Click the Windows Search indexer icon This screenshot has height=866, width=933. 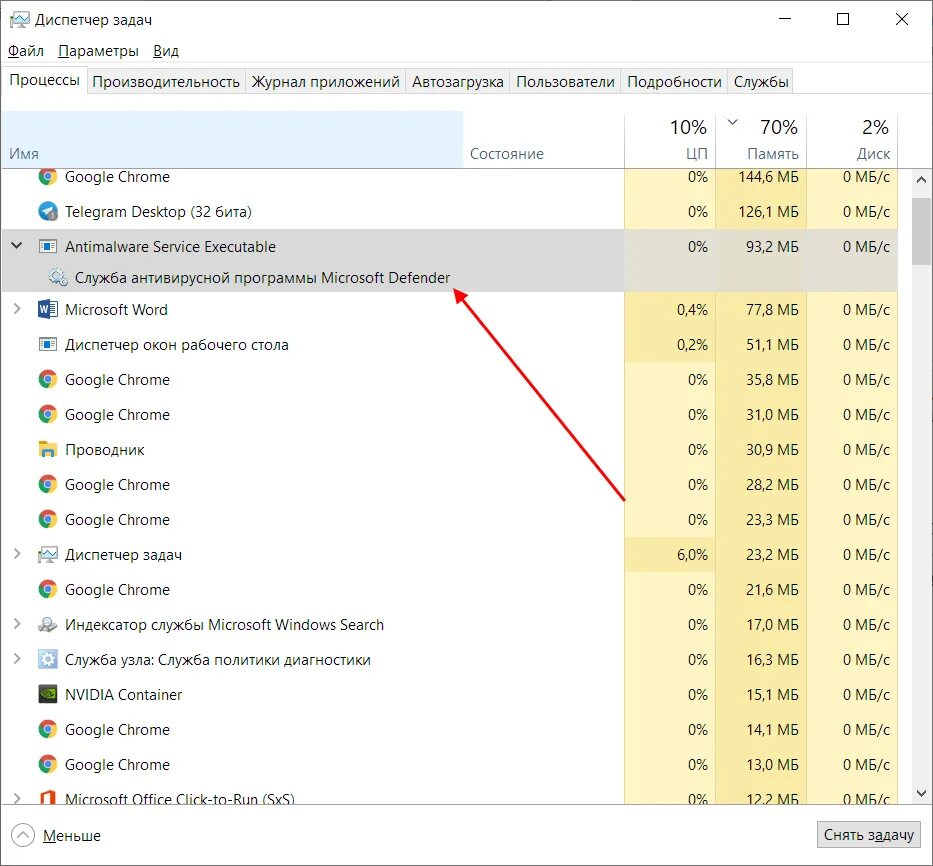[x=47, y=625]
